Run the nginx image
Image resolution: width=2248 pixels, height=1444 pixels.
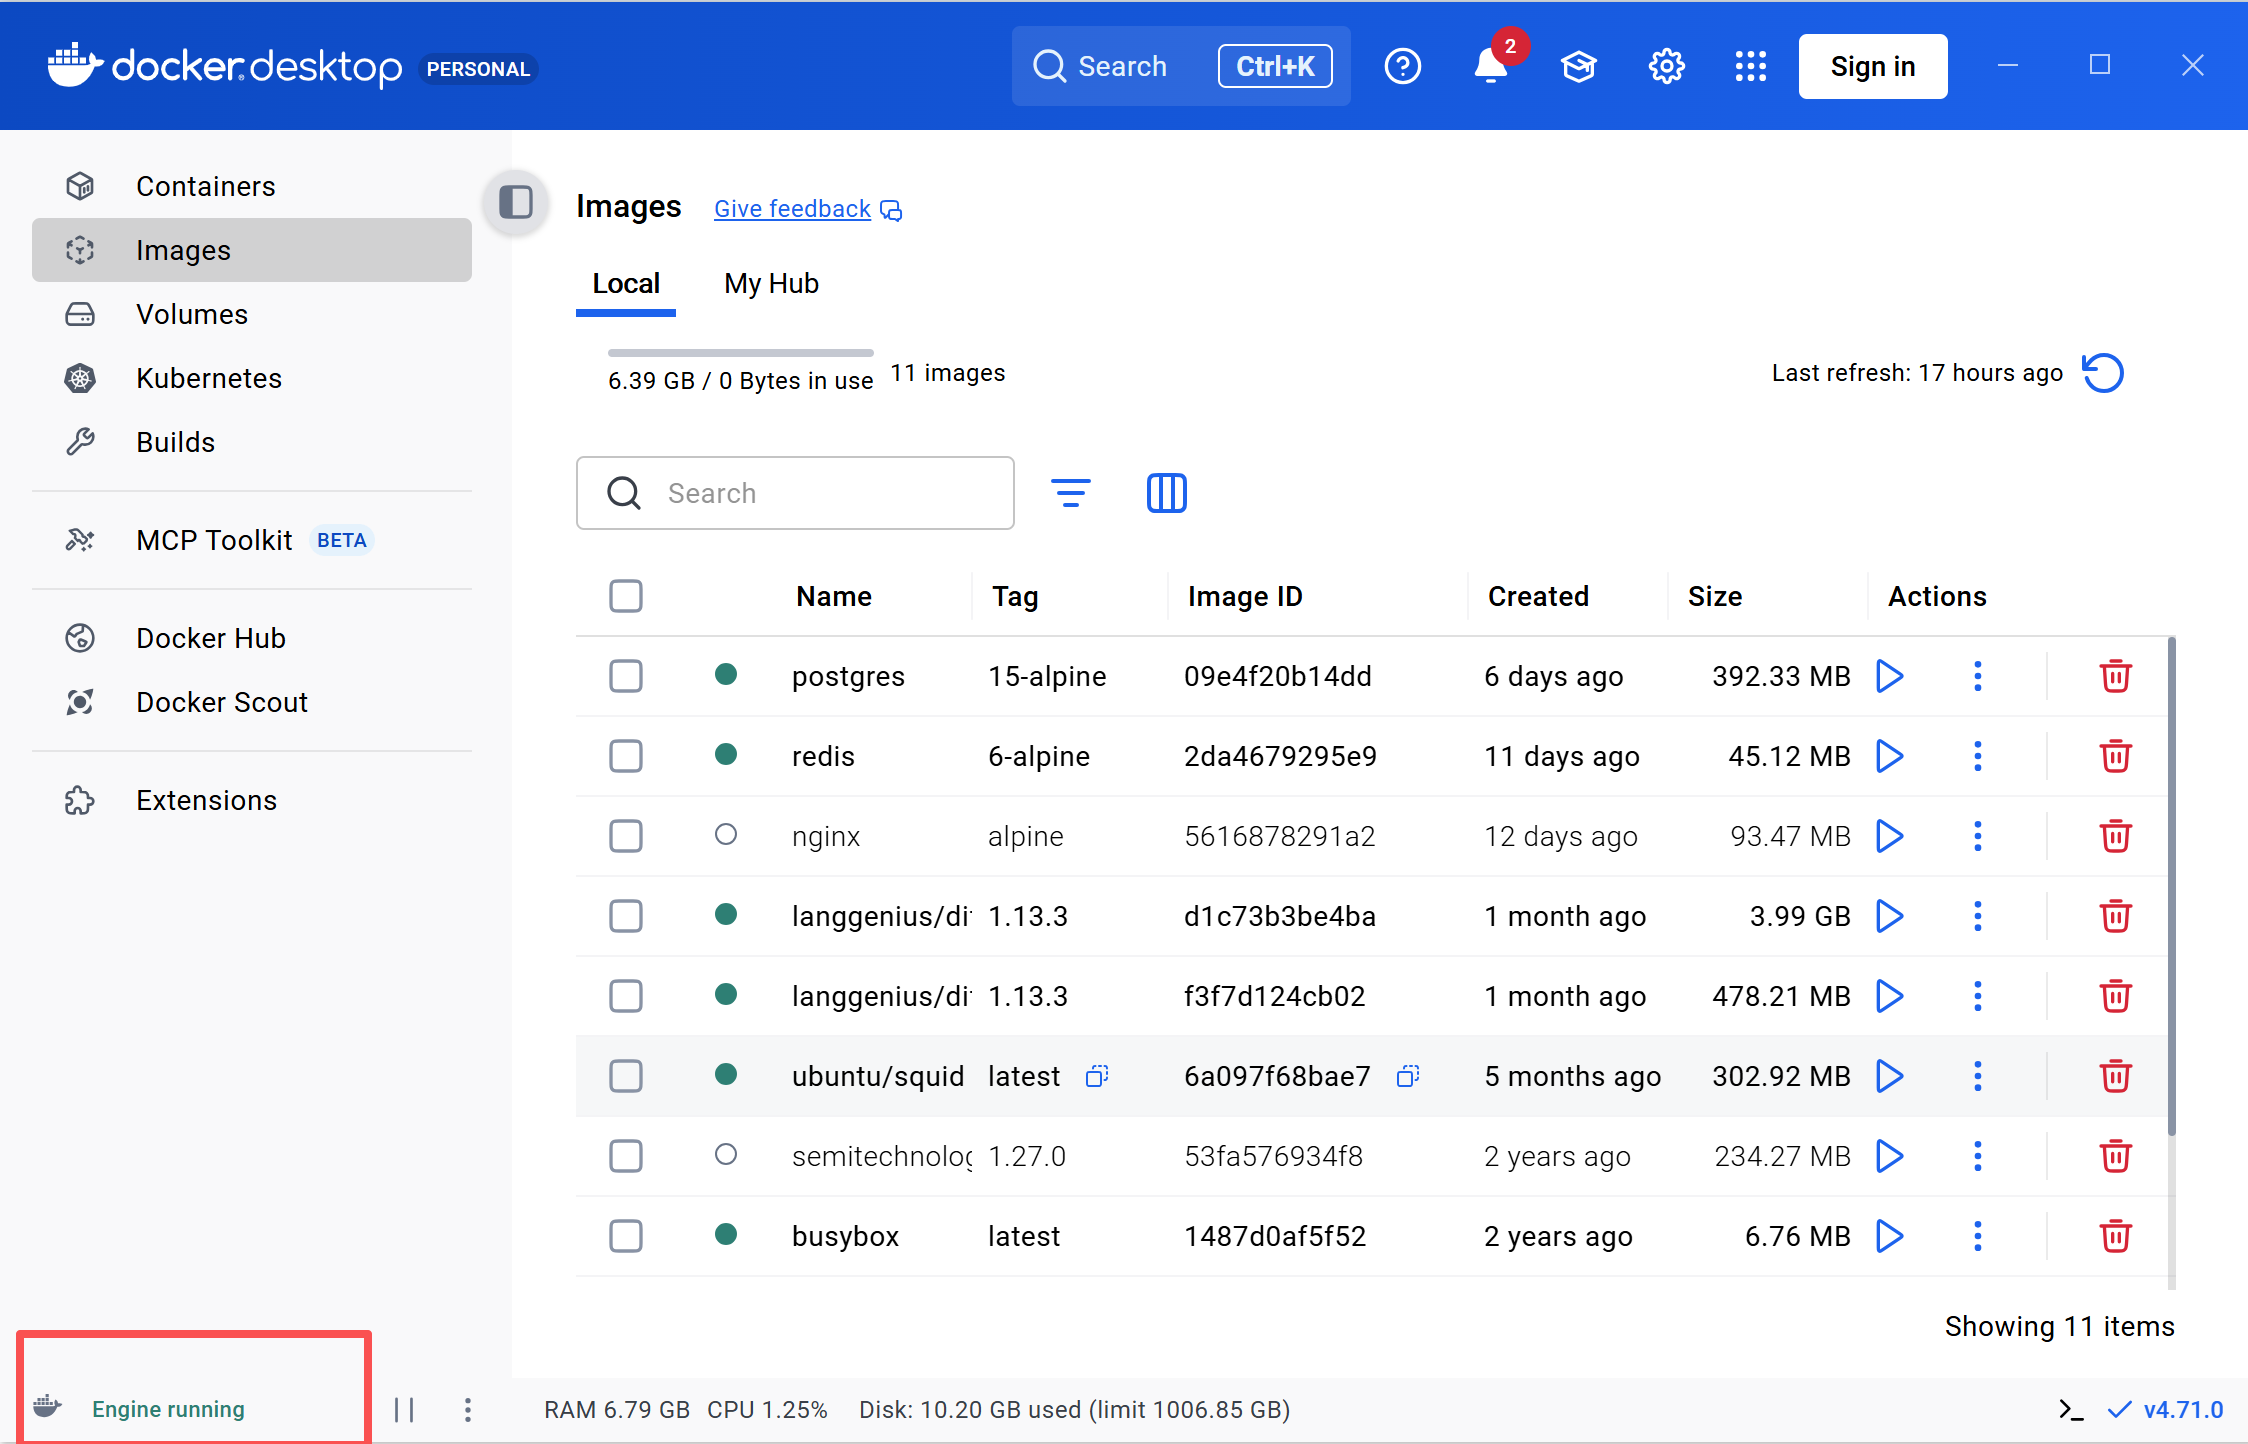[1889, 836]
